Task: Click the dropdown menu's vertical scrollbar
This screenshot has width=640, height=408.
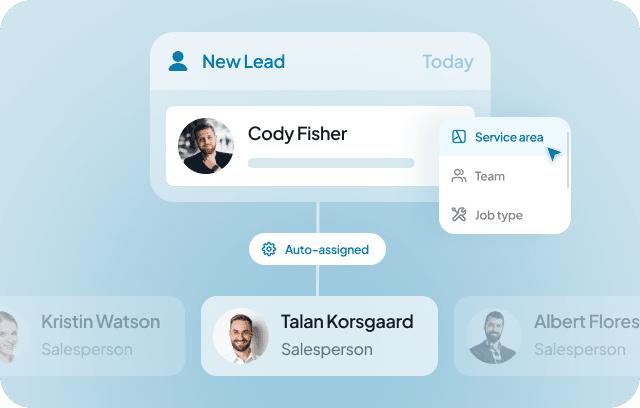Action: [569, 158]
